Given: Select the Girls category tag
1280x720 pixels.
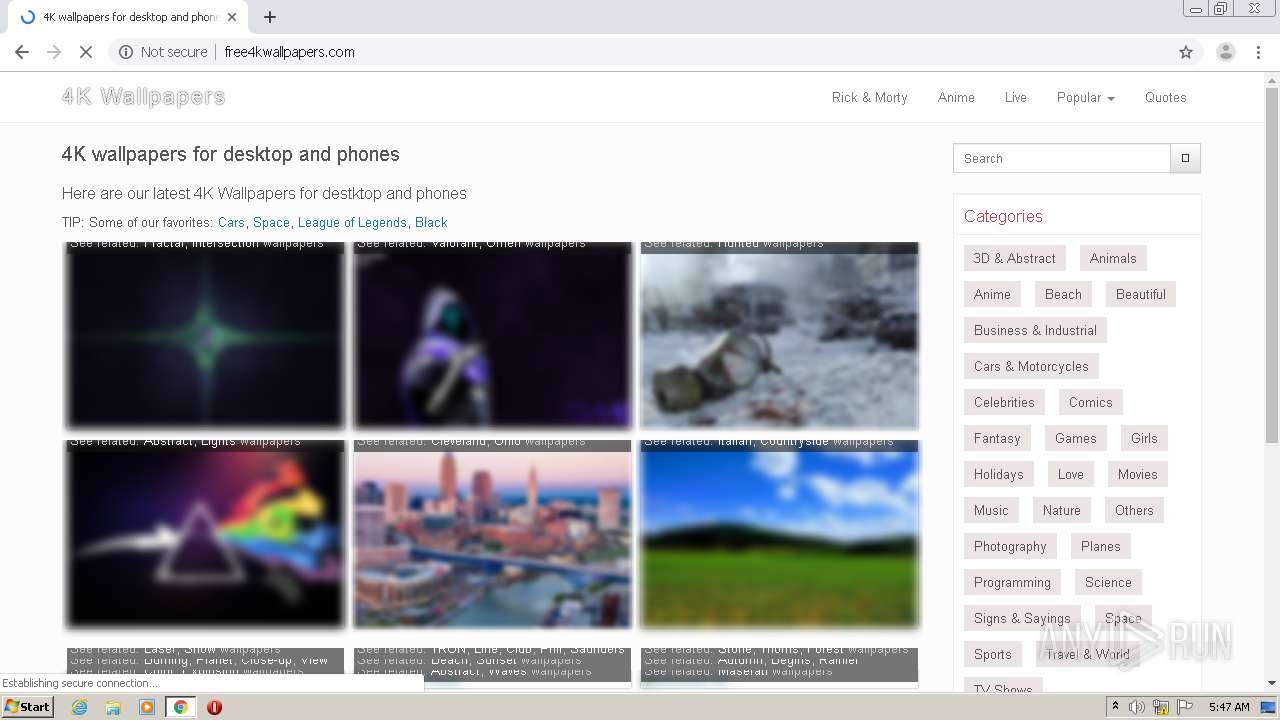Looking at the screenshot, I should 1144,438.
